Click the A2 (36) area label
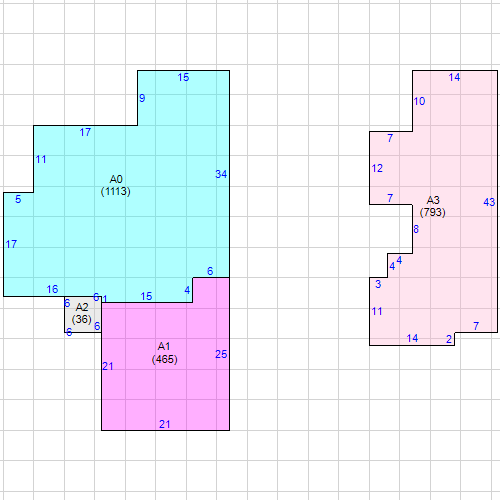Viewport: 500px width, 500px height. [82, 313]
